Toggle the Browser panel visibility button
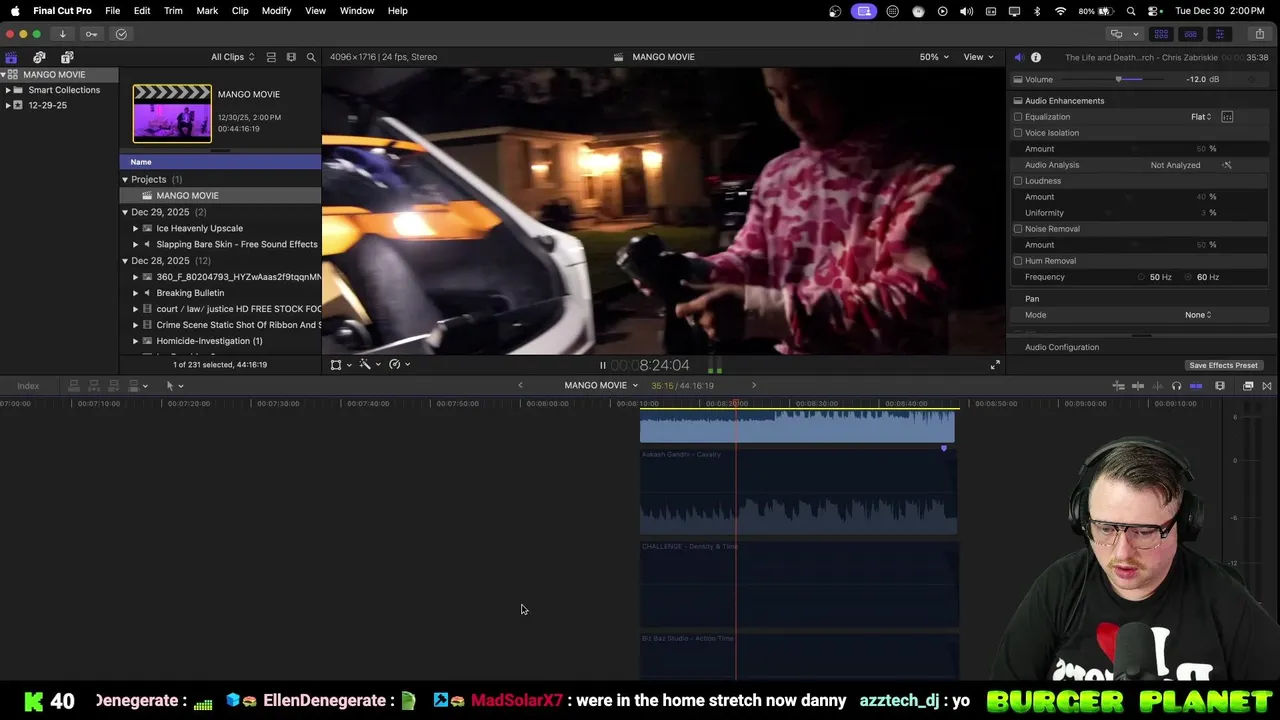 [x=1161, y=34]
